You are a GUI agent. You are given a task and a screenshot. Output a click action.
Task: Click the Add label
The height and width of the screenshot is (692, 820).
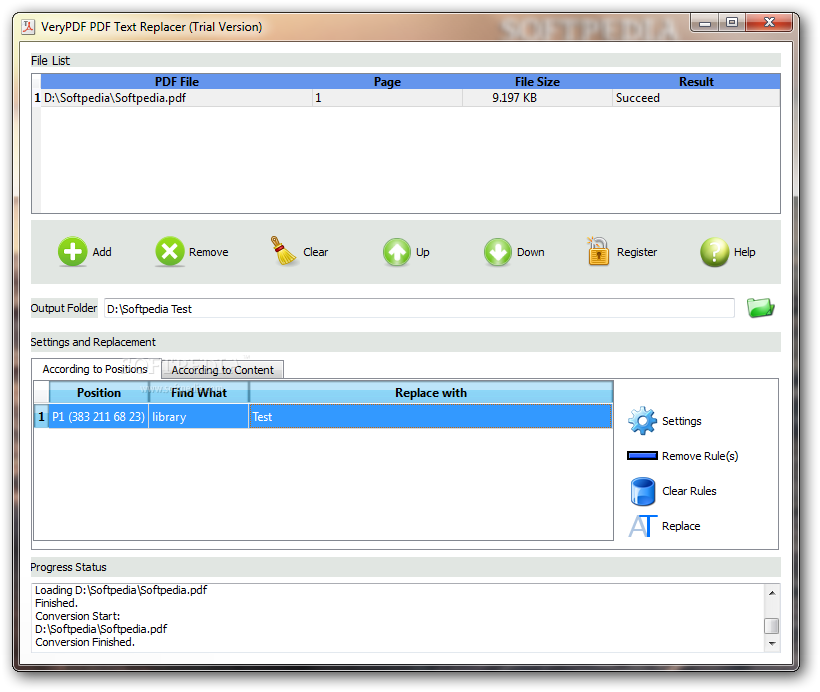point(102,252)
